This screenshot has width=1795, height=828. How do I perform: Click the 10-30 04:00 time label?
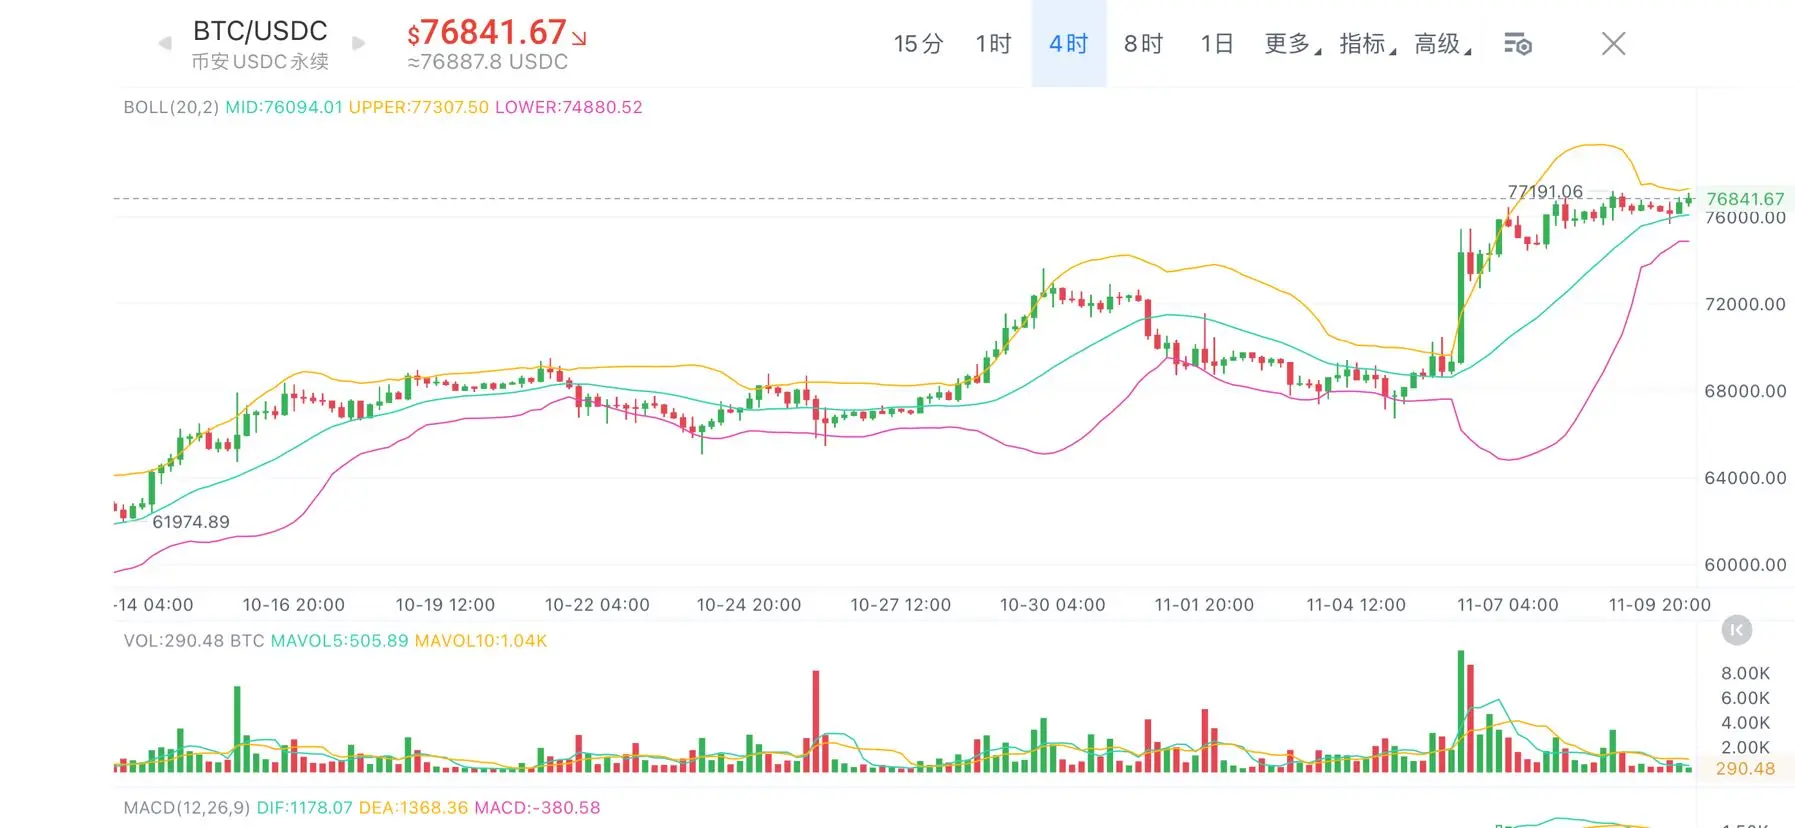[x=1053, y=605]
